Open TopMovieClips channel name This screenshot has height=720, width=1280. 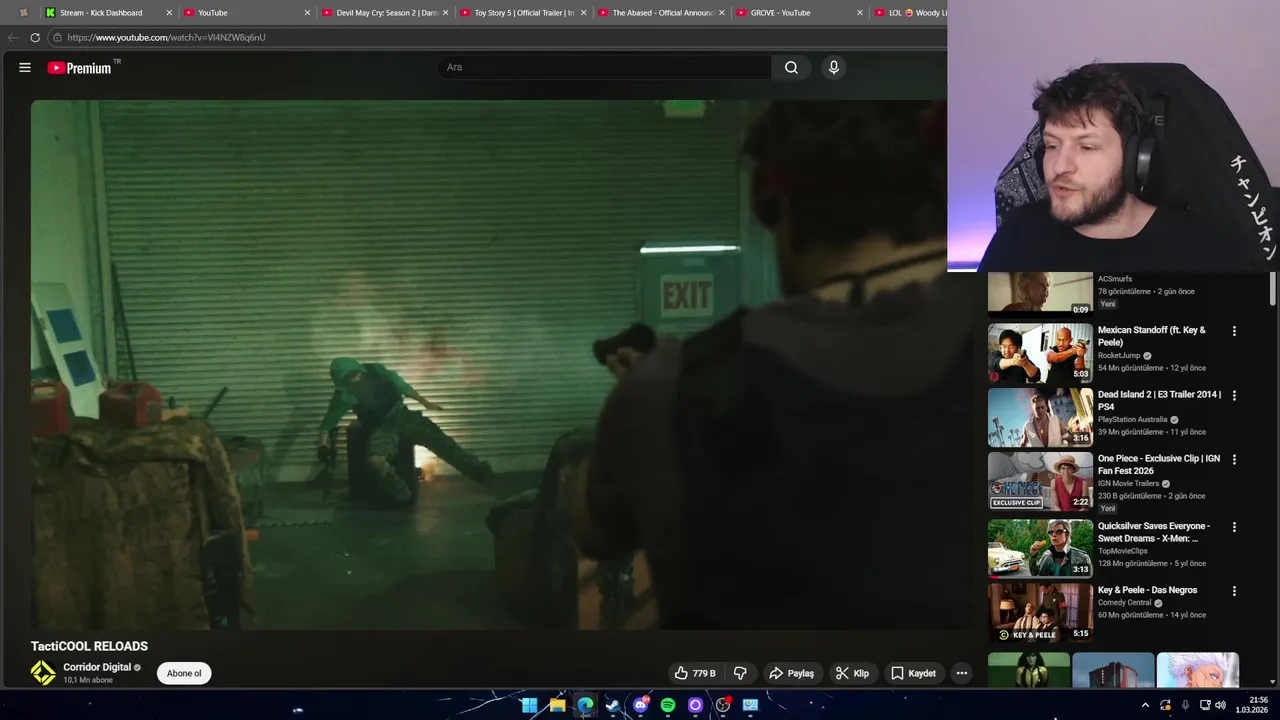1122,551
